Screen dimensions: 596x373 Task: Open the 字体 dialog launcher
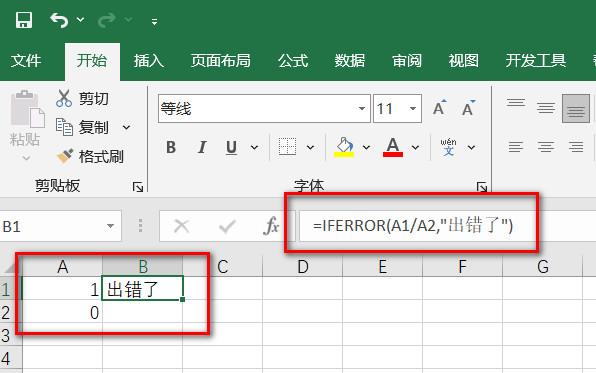click(x=482, y=187)
